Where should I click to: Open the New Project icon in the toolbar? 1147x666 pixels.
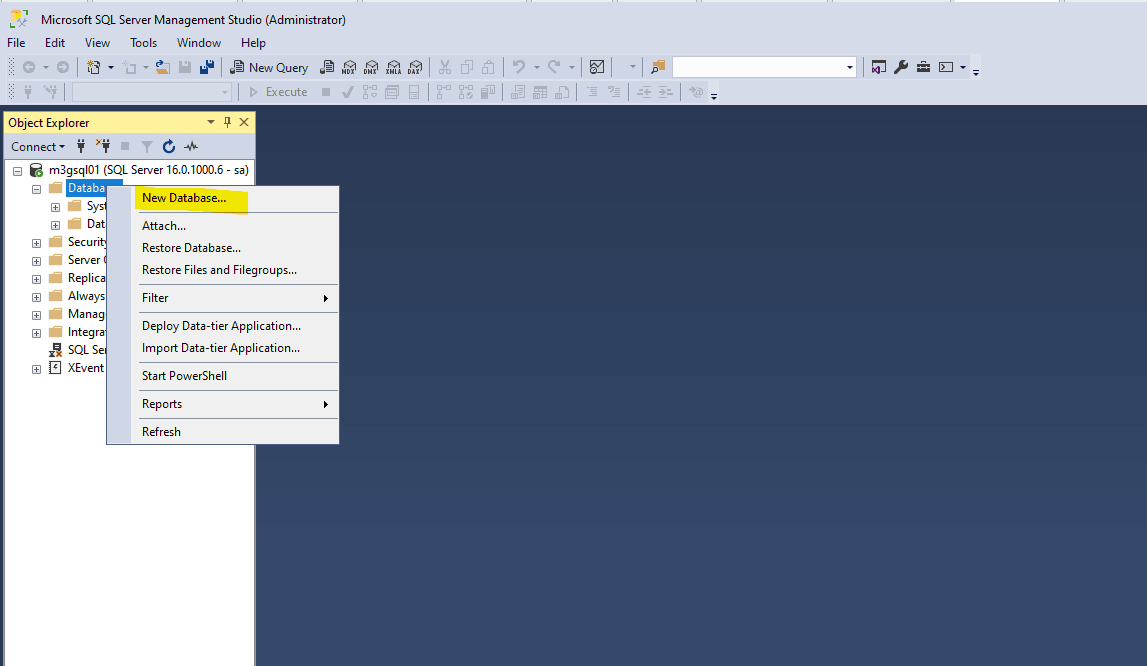point(94,67)
